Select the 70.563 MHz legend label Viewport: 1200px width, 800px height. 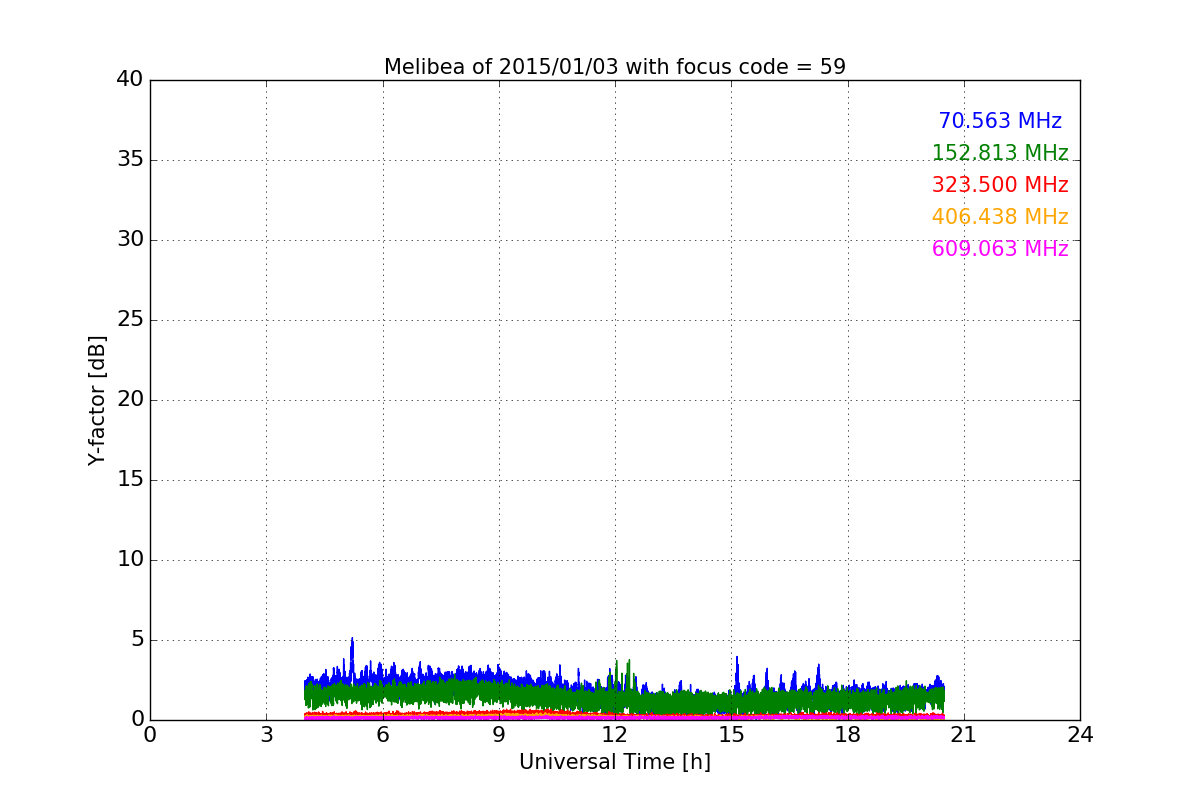click(x=1000, y=121)
